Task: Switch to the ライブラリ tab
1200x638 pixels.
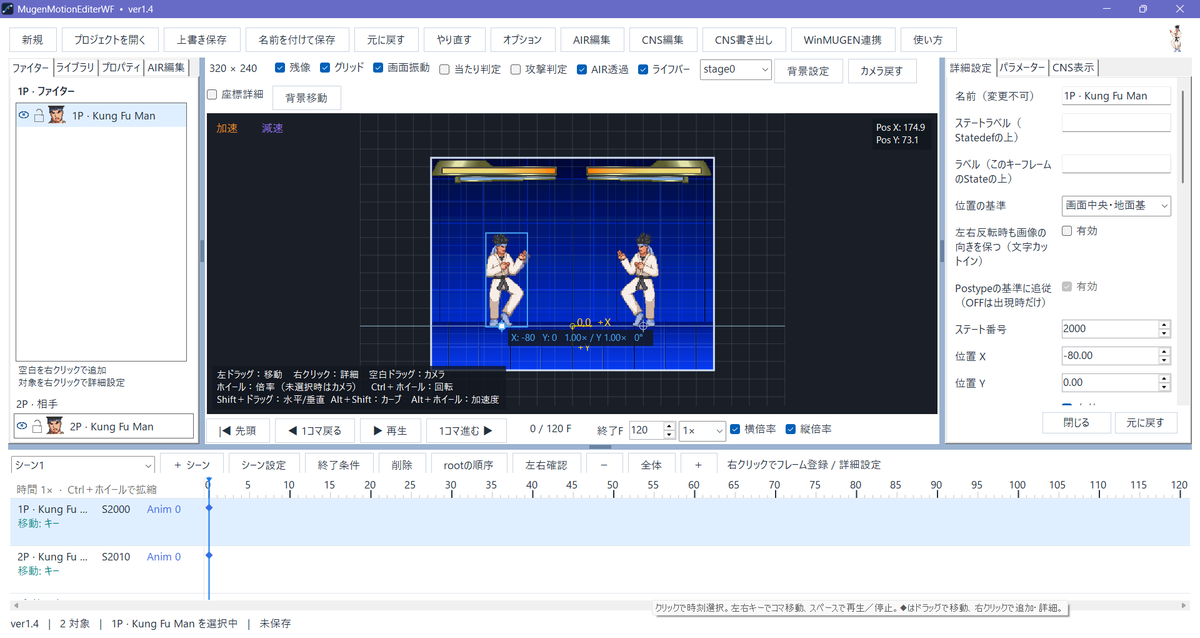Action: coord(76,68)
